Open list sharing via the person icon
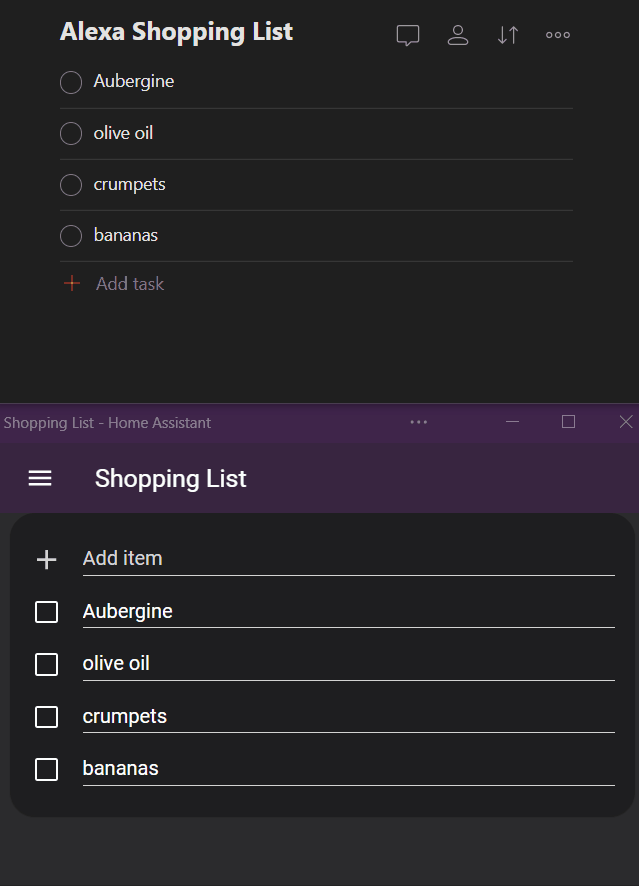This screenshot has height=886, width=639. pyautogui.click(x=458, y=35)
